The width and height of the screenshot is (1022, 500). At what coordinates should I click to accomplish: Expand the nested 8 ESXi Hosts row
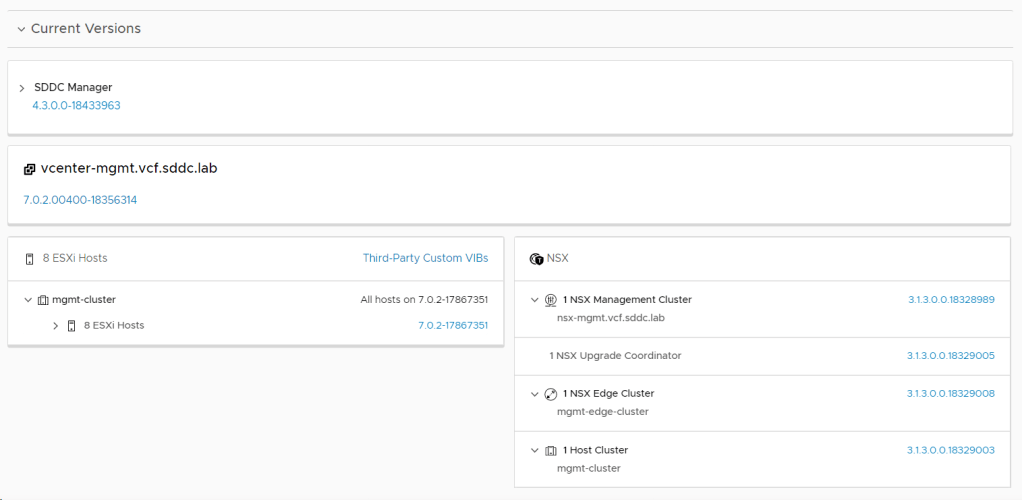pos(56,325)
